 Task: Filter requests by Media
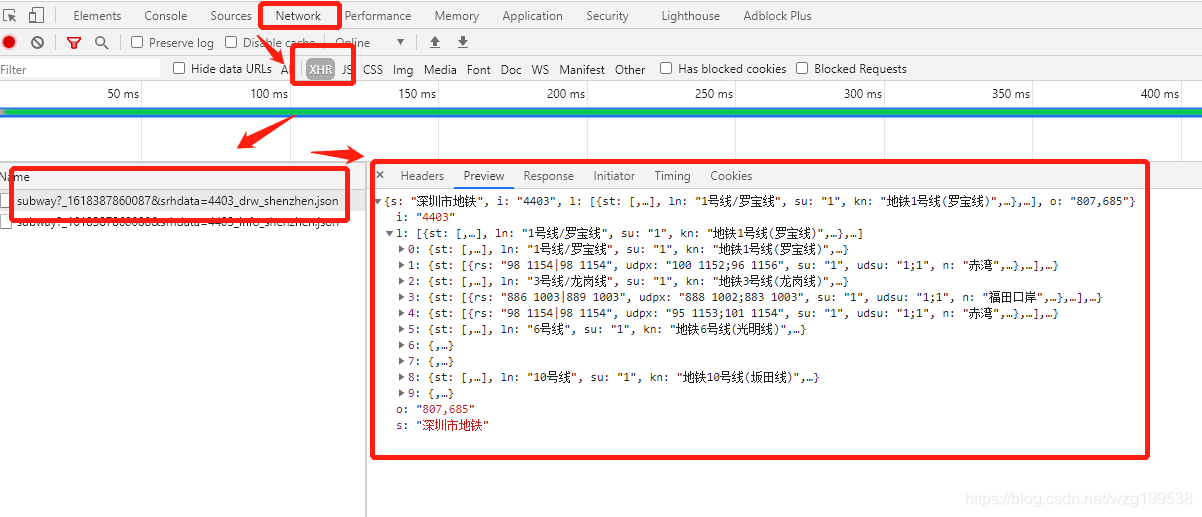click(x=440, y=69)
